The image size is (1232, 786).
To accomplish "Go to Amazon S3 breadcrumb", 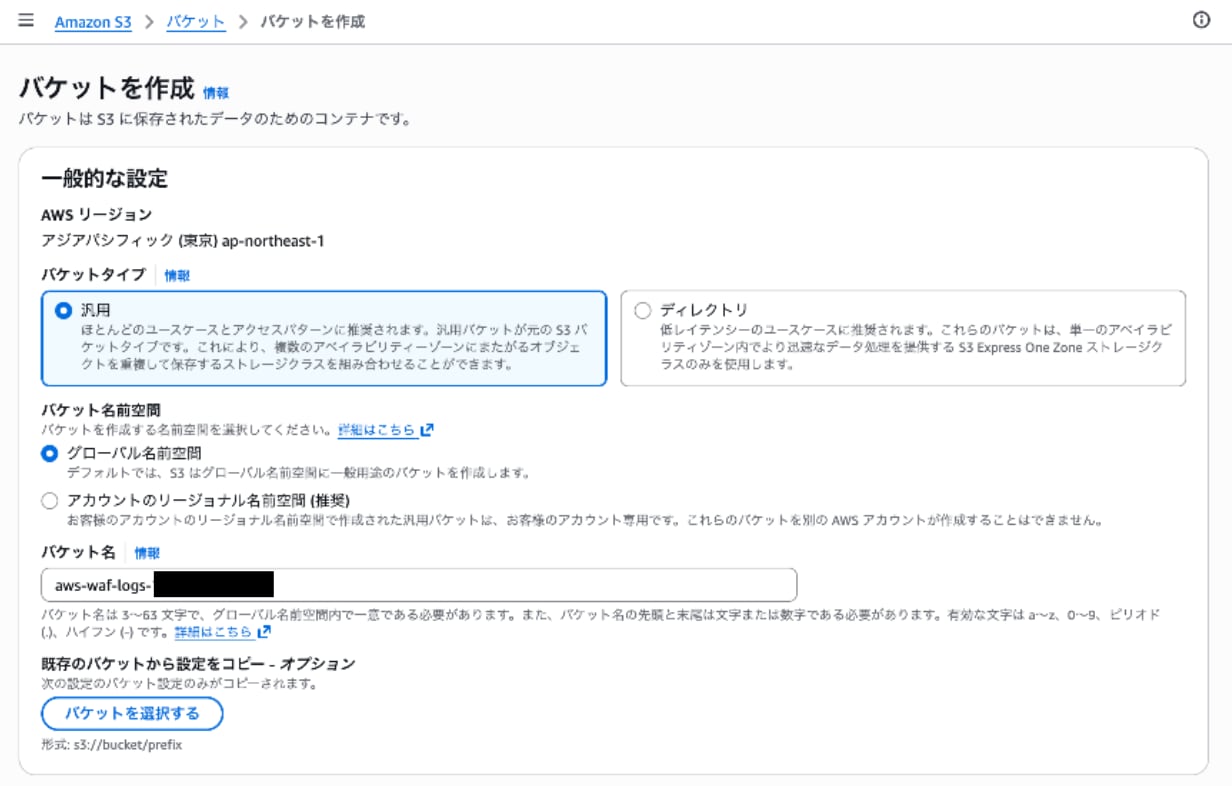I will [93, 22].
